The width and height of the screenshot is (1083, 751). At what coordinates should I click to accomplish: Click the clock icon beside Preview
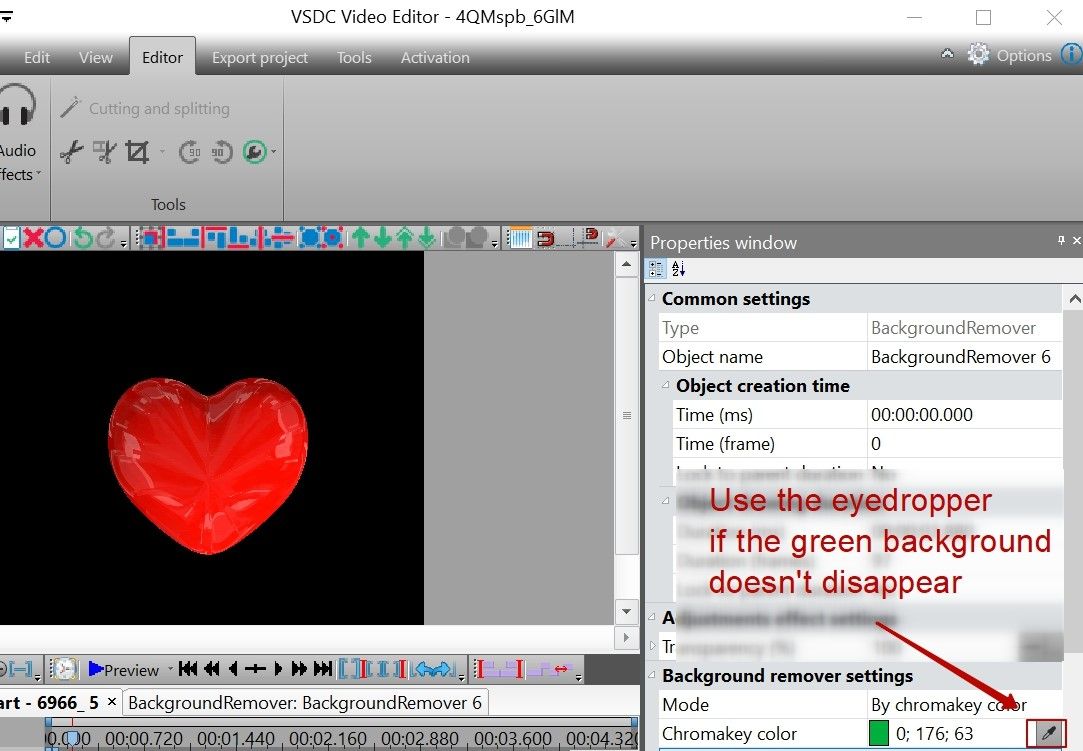pyautogui.click(x=64, y=669)
